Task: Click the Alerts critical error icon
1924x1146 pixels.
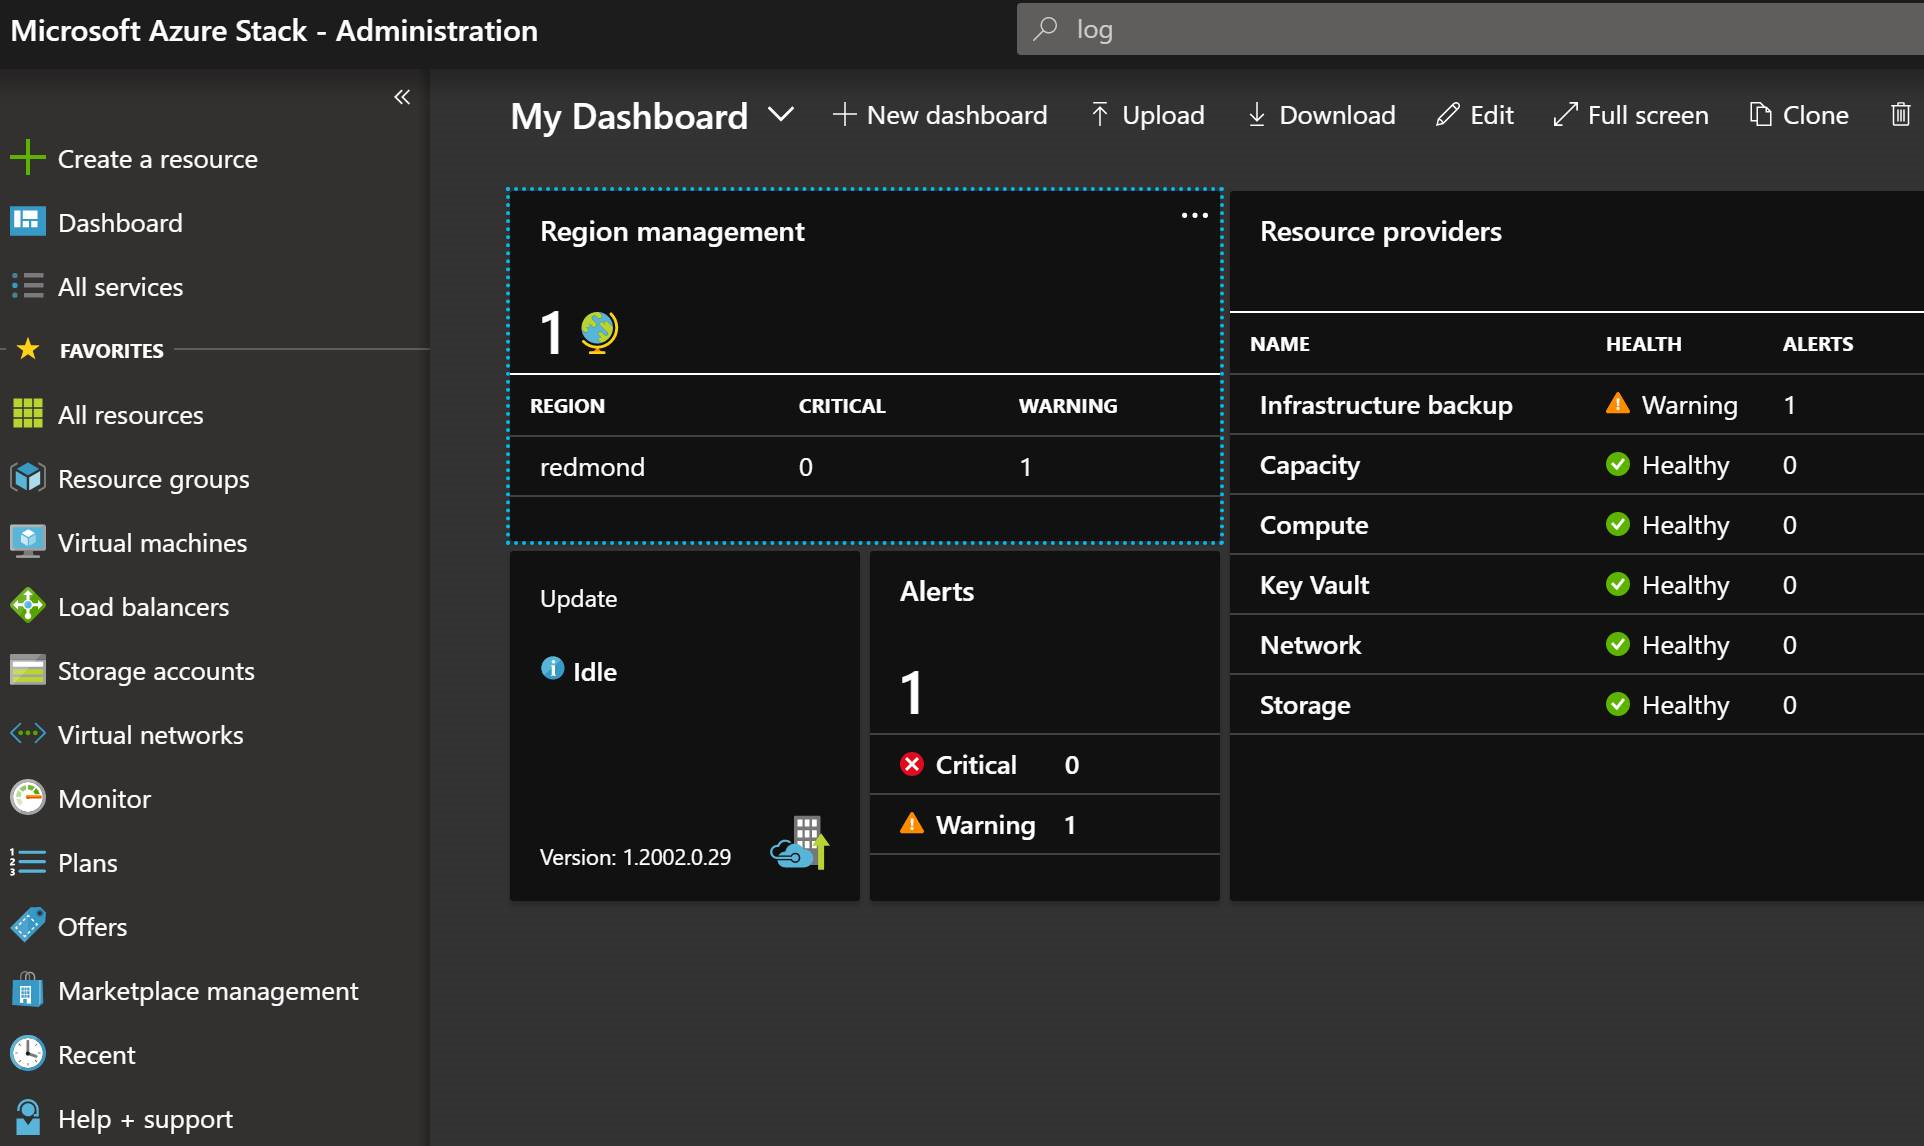Action: (910, 763)
